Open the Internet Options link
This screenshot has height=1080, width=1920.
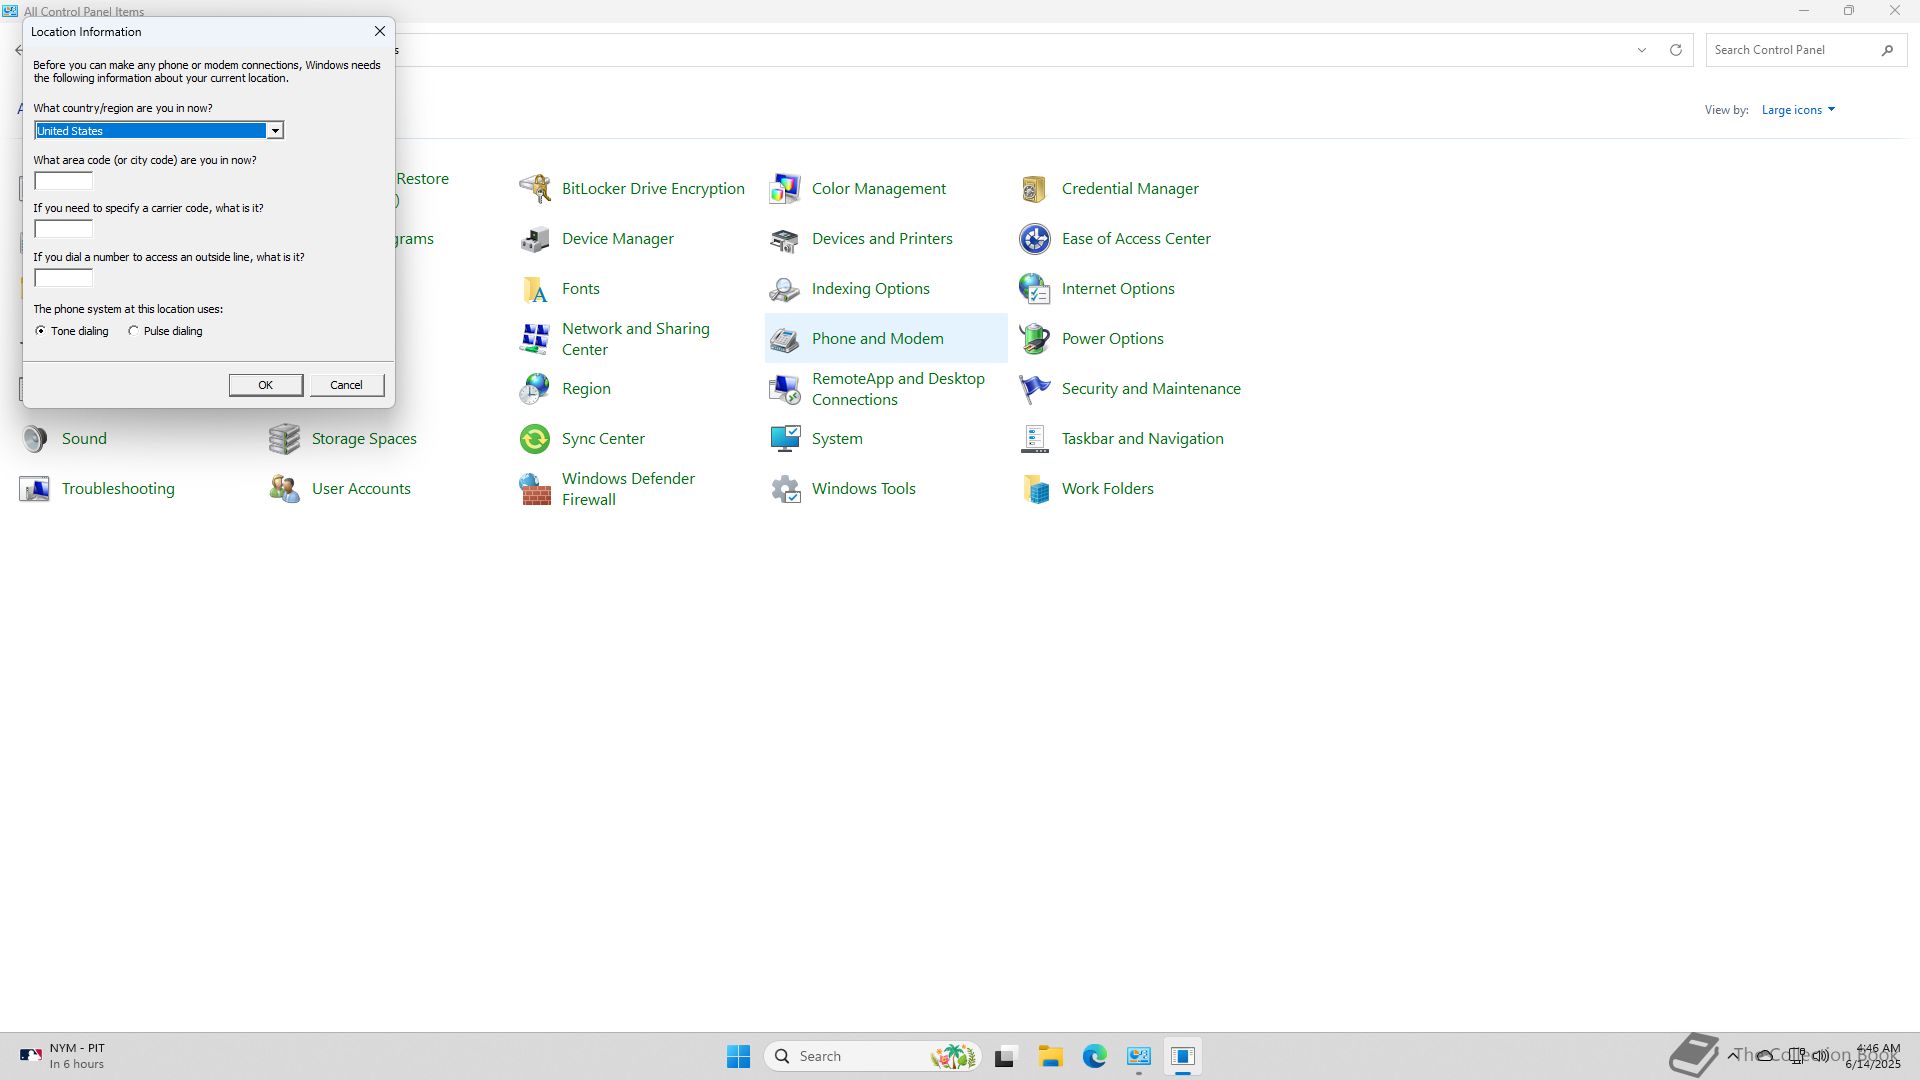pyautogui.click(x=1117, y=288)
